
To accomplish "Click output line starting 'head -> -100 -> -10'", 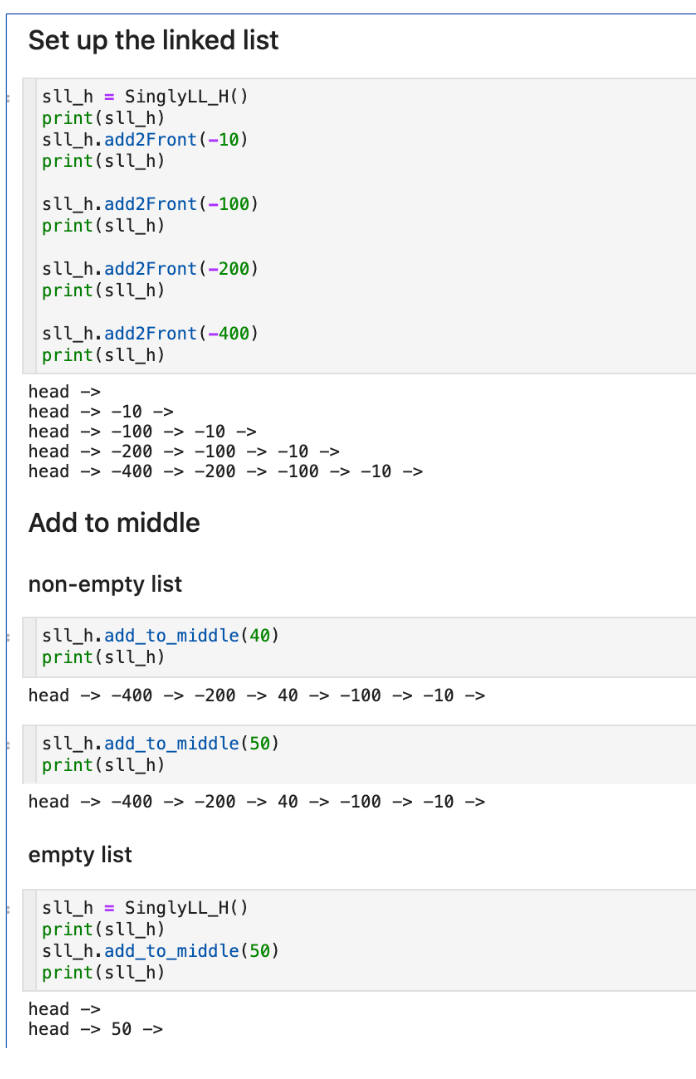I will (x=142, y=431).
